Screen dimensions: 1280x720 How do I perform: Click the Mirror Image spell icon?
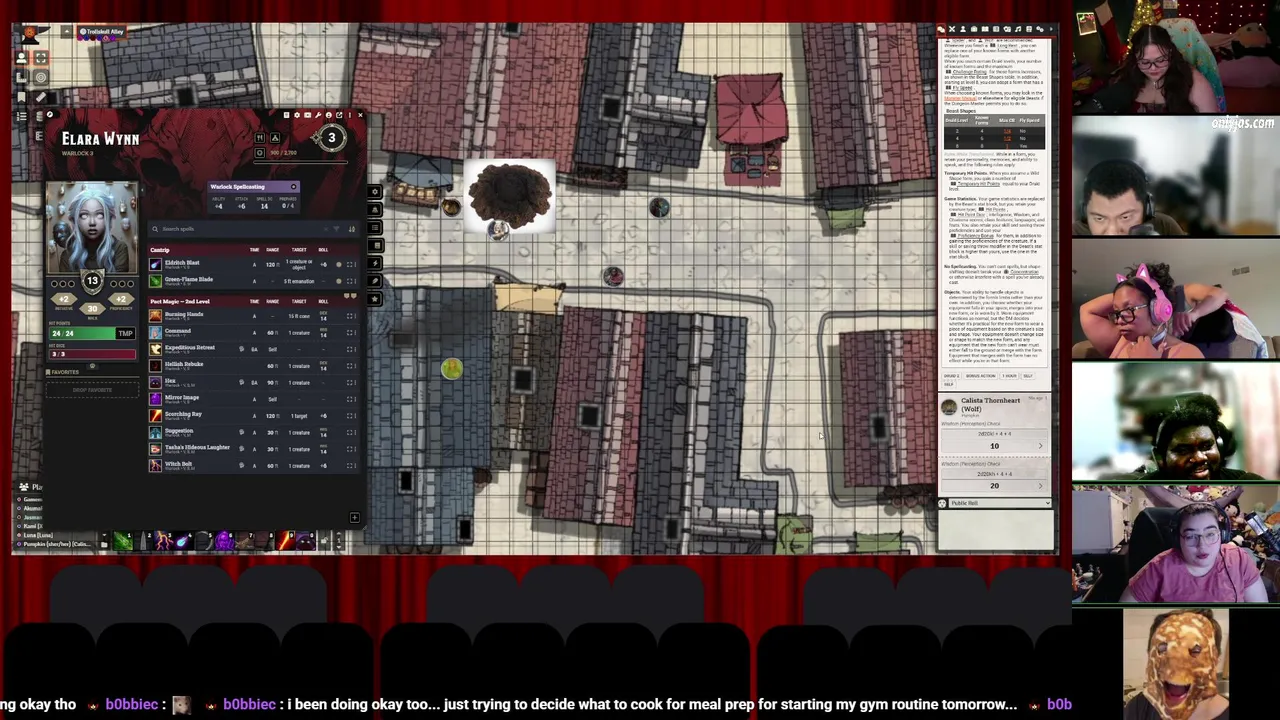pos(155,398)
